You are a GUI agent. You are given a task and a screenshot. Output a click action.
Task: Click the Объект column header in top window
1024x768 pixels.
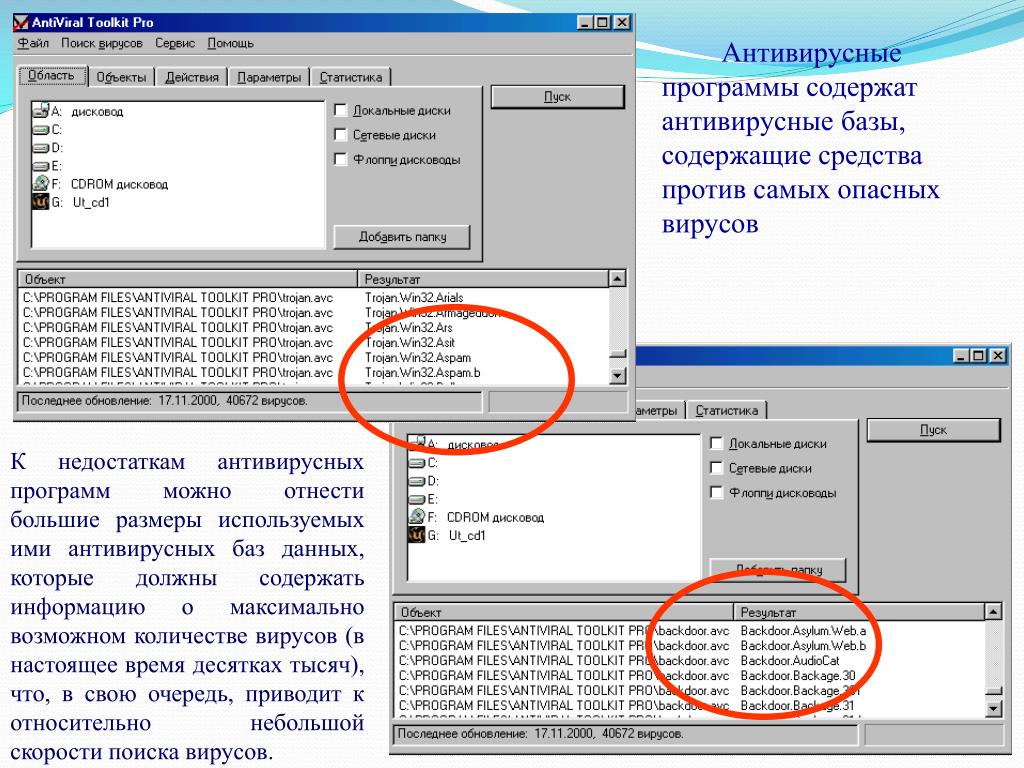188,280
